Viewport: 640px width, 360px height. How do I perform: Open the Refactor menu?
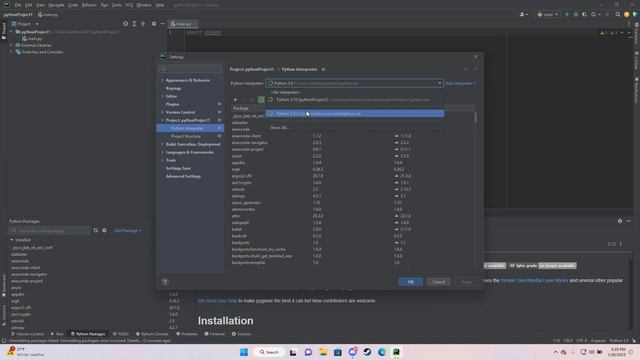[89, 5]
